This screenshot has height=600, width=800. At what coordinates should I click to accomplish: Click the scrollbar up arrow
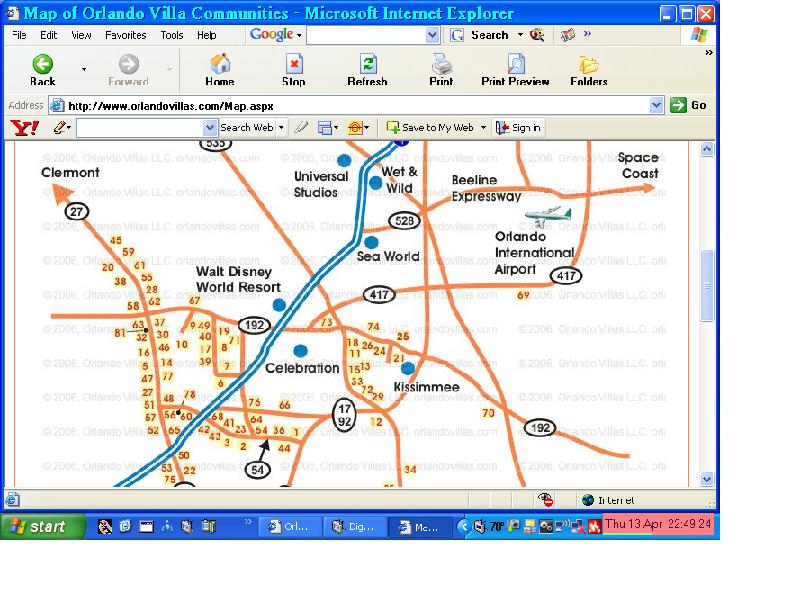point(707,149)
